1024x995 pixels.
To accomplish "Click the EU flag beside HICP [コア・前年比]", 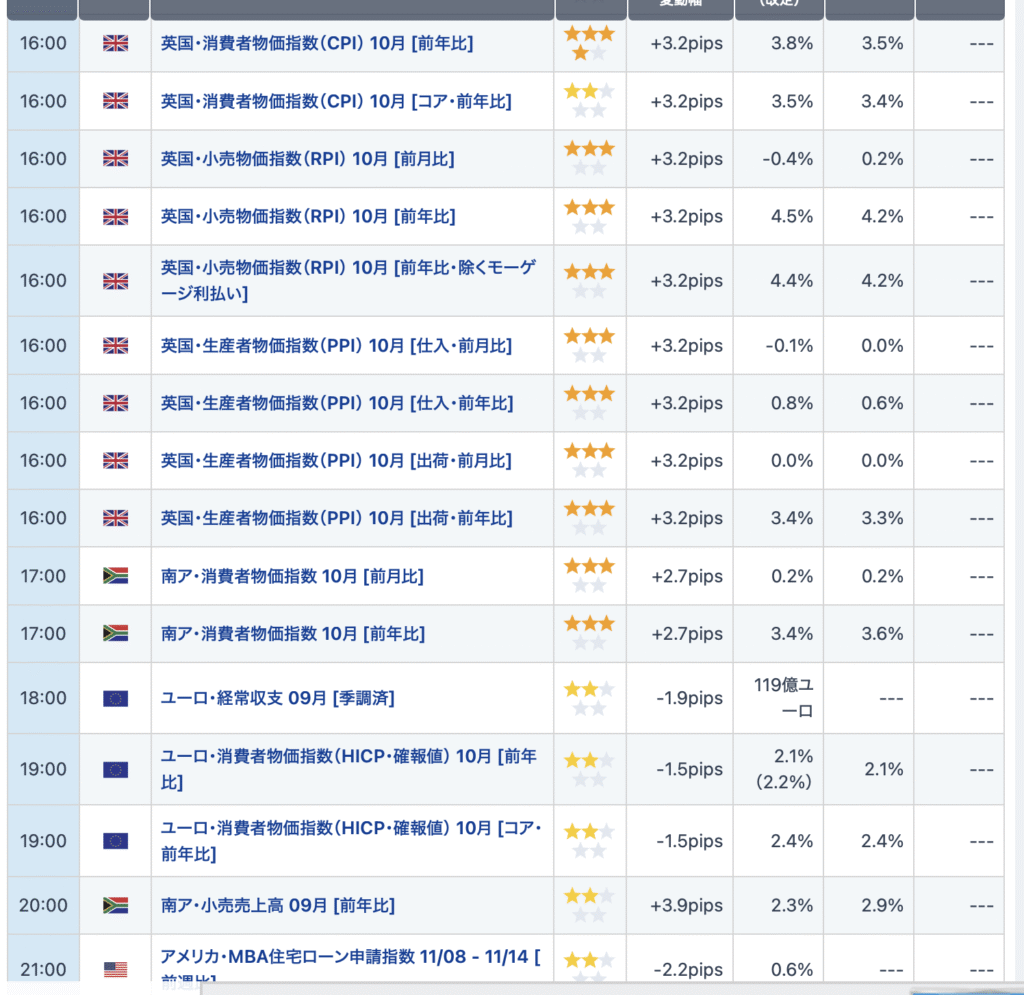I will tap(115, 841).
